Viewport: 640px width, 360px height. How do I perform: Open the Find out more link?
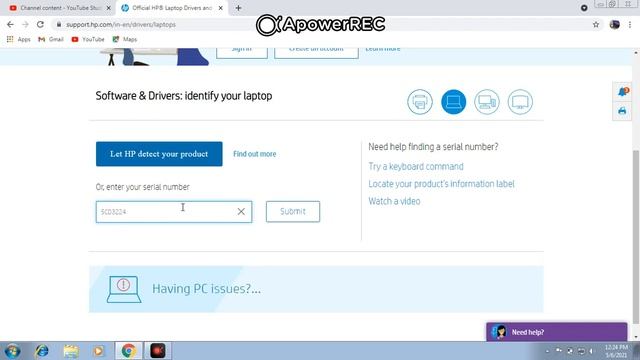pyautogui.click(x=255, y=154)
